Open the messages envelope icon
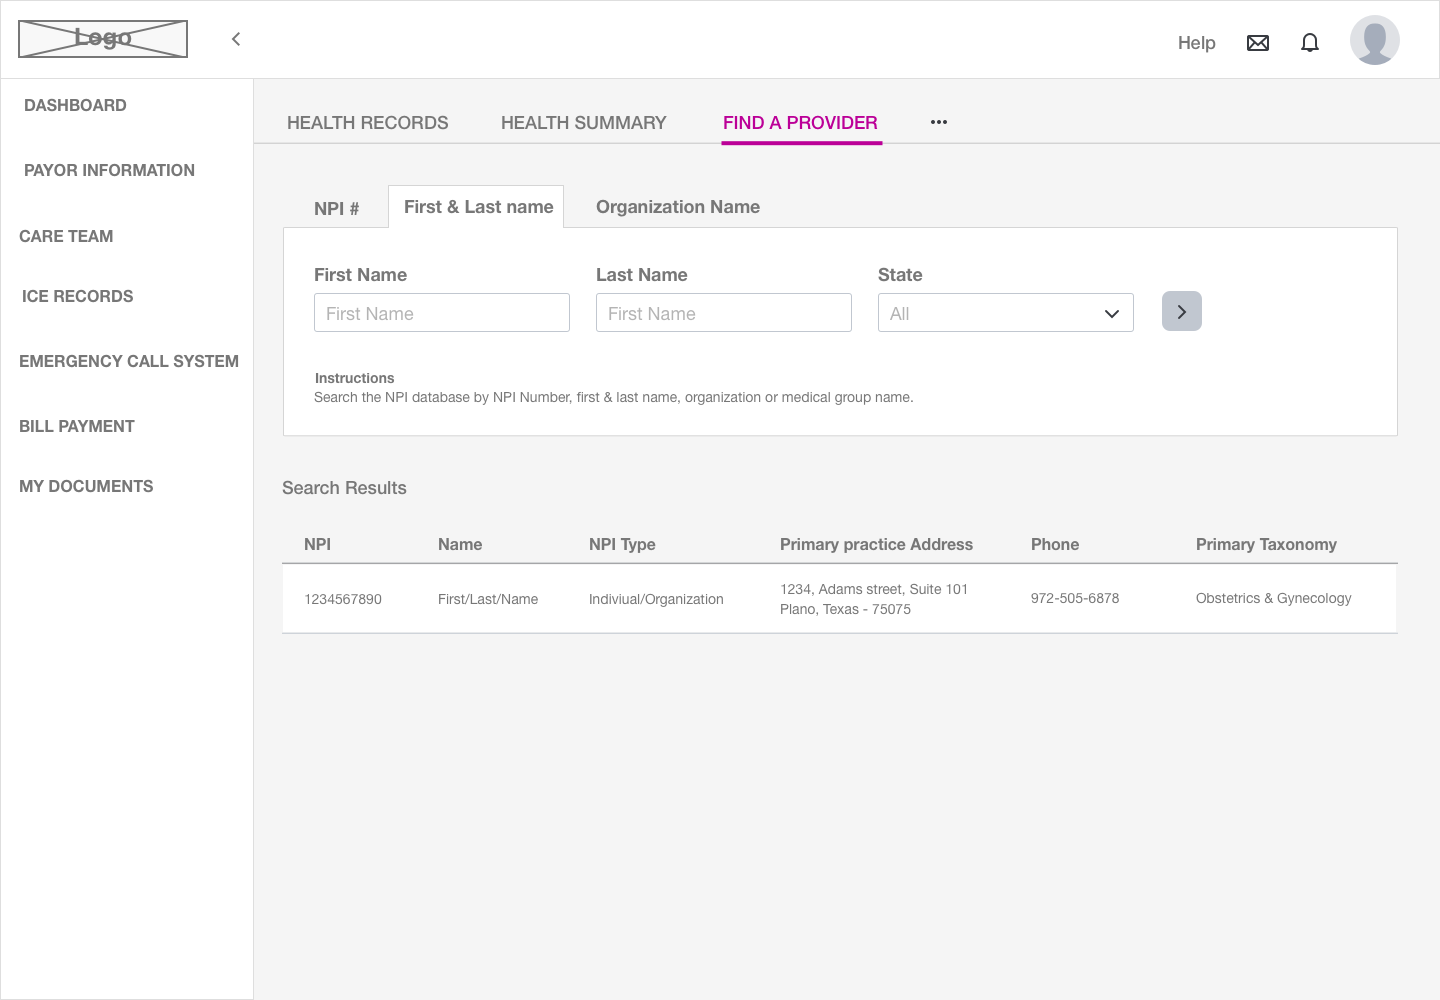The width and height of the screenshot is (1440, 1000). coord(1257,42)
